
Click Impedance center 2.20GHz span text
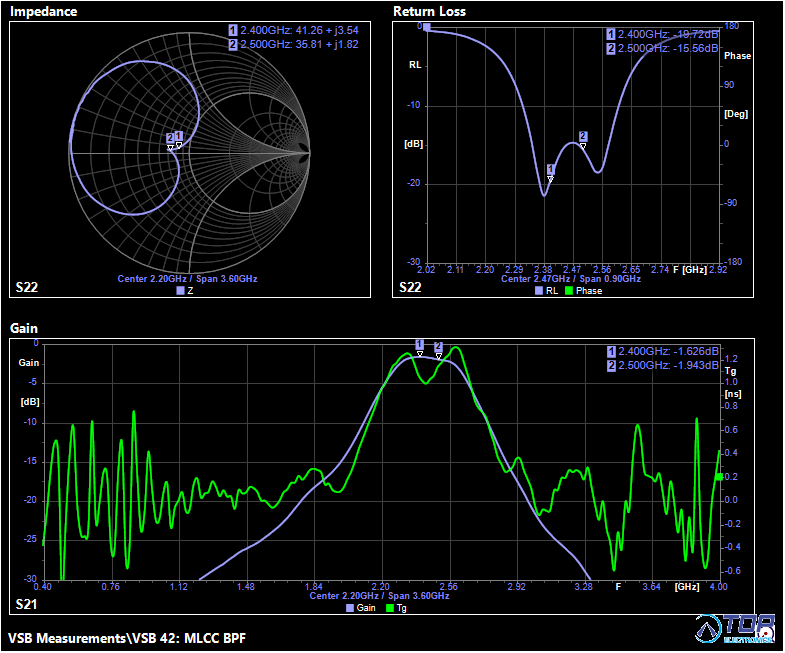tap(187, 279)
